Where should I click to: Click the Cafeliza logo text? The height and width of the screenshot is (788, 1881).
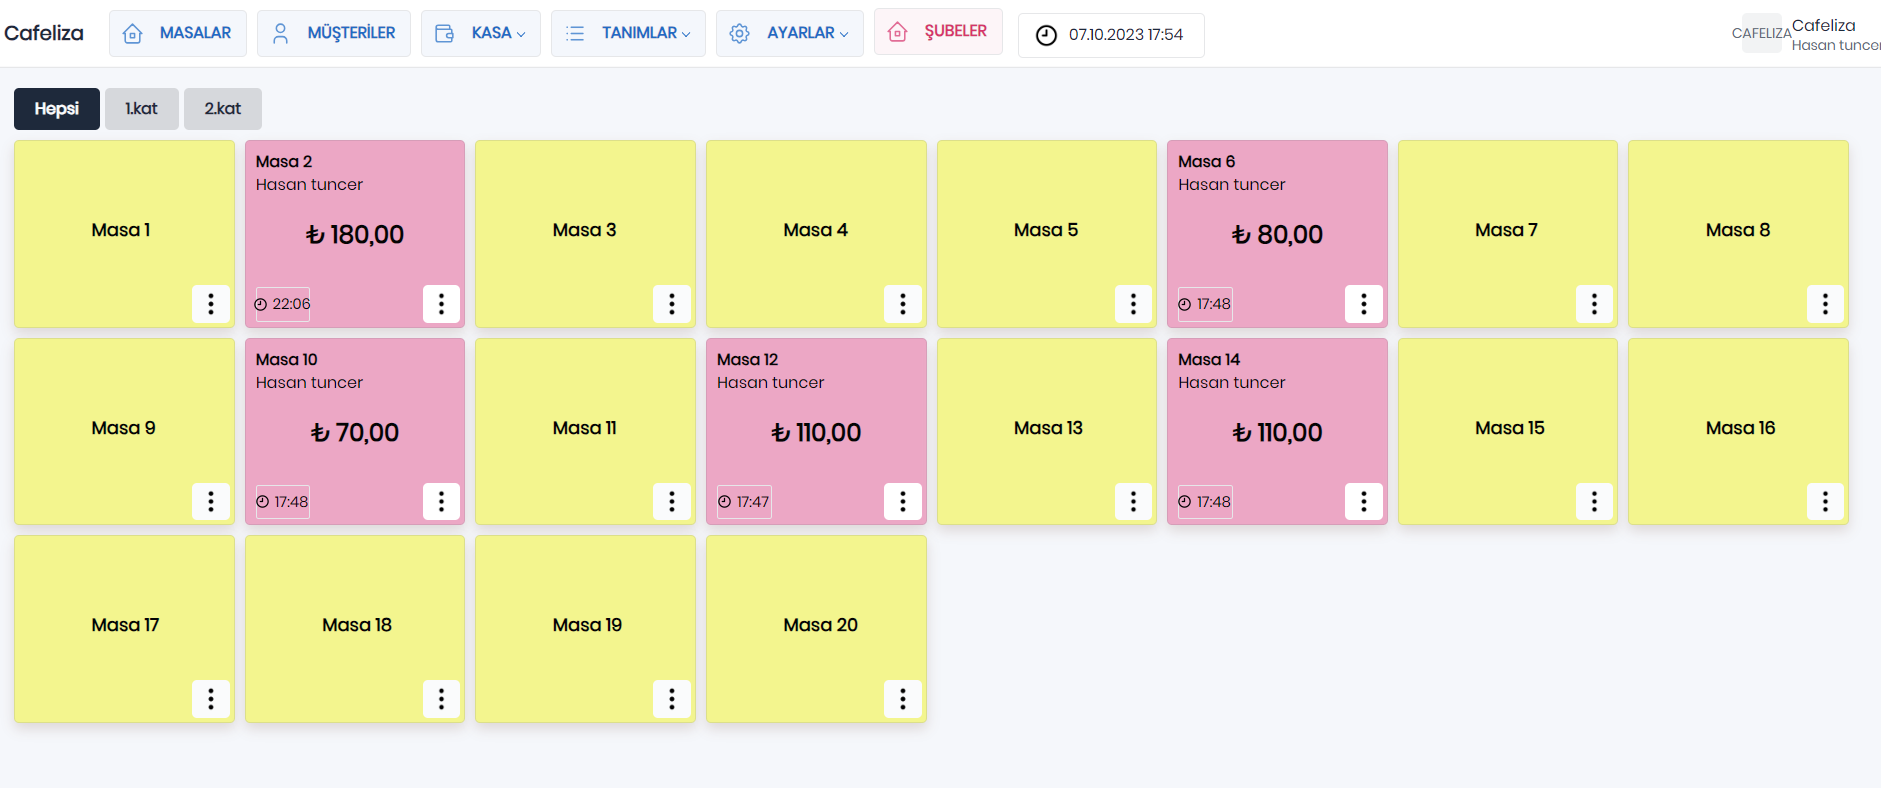click(x=44, y=33)
